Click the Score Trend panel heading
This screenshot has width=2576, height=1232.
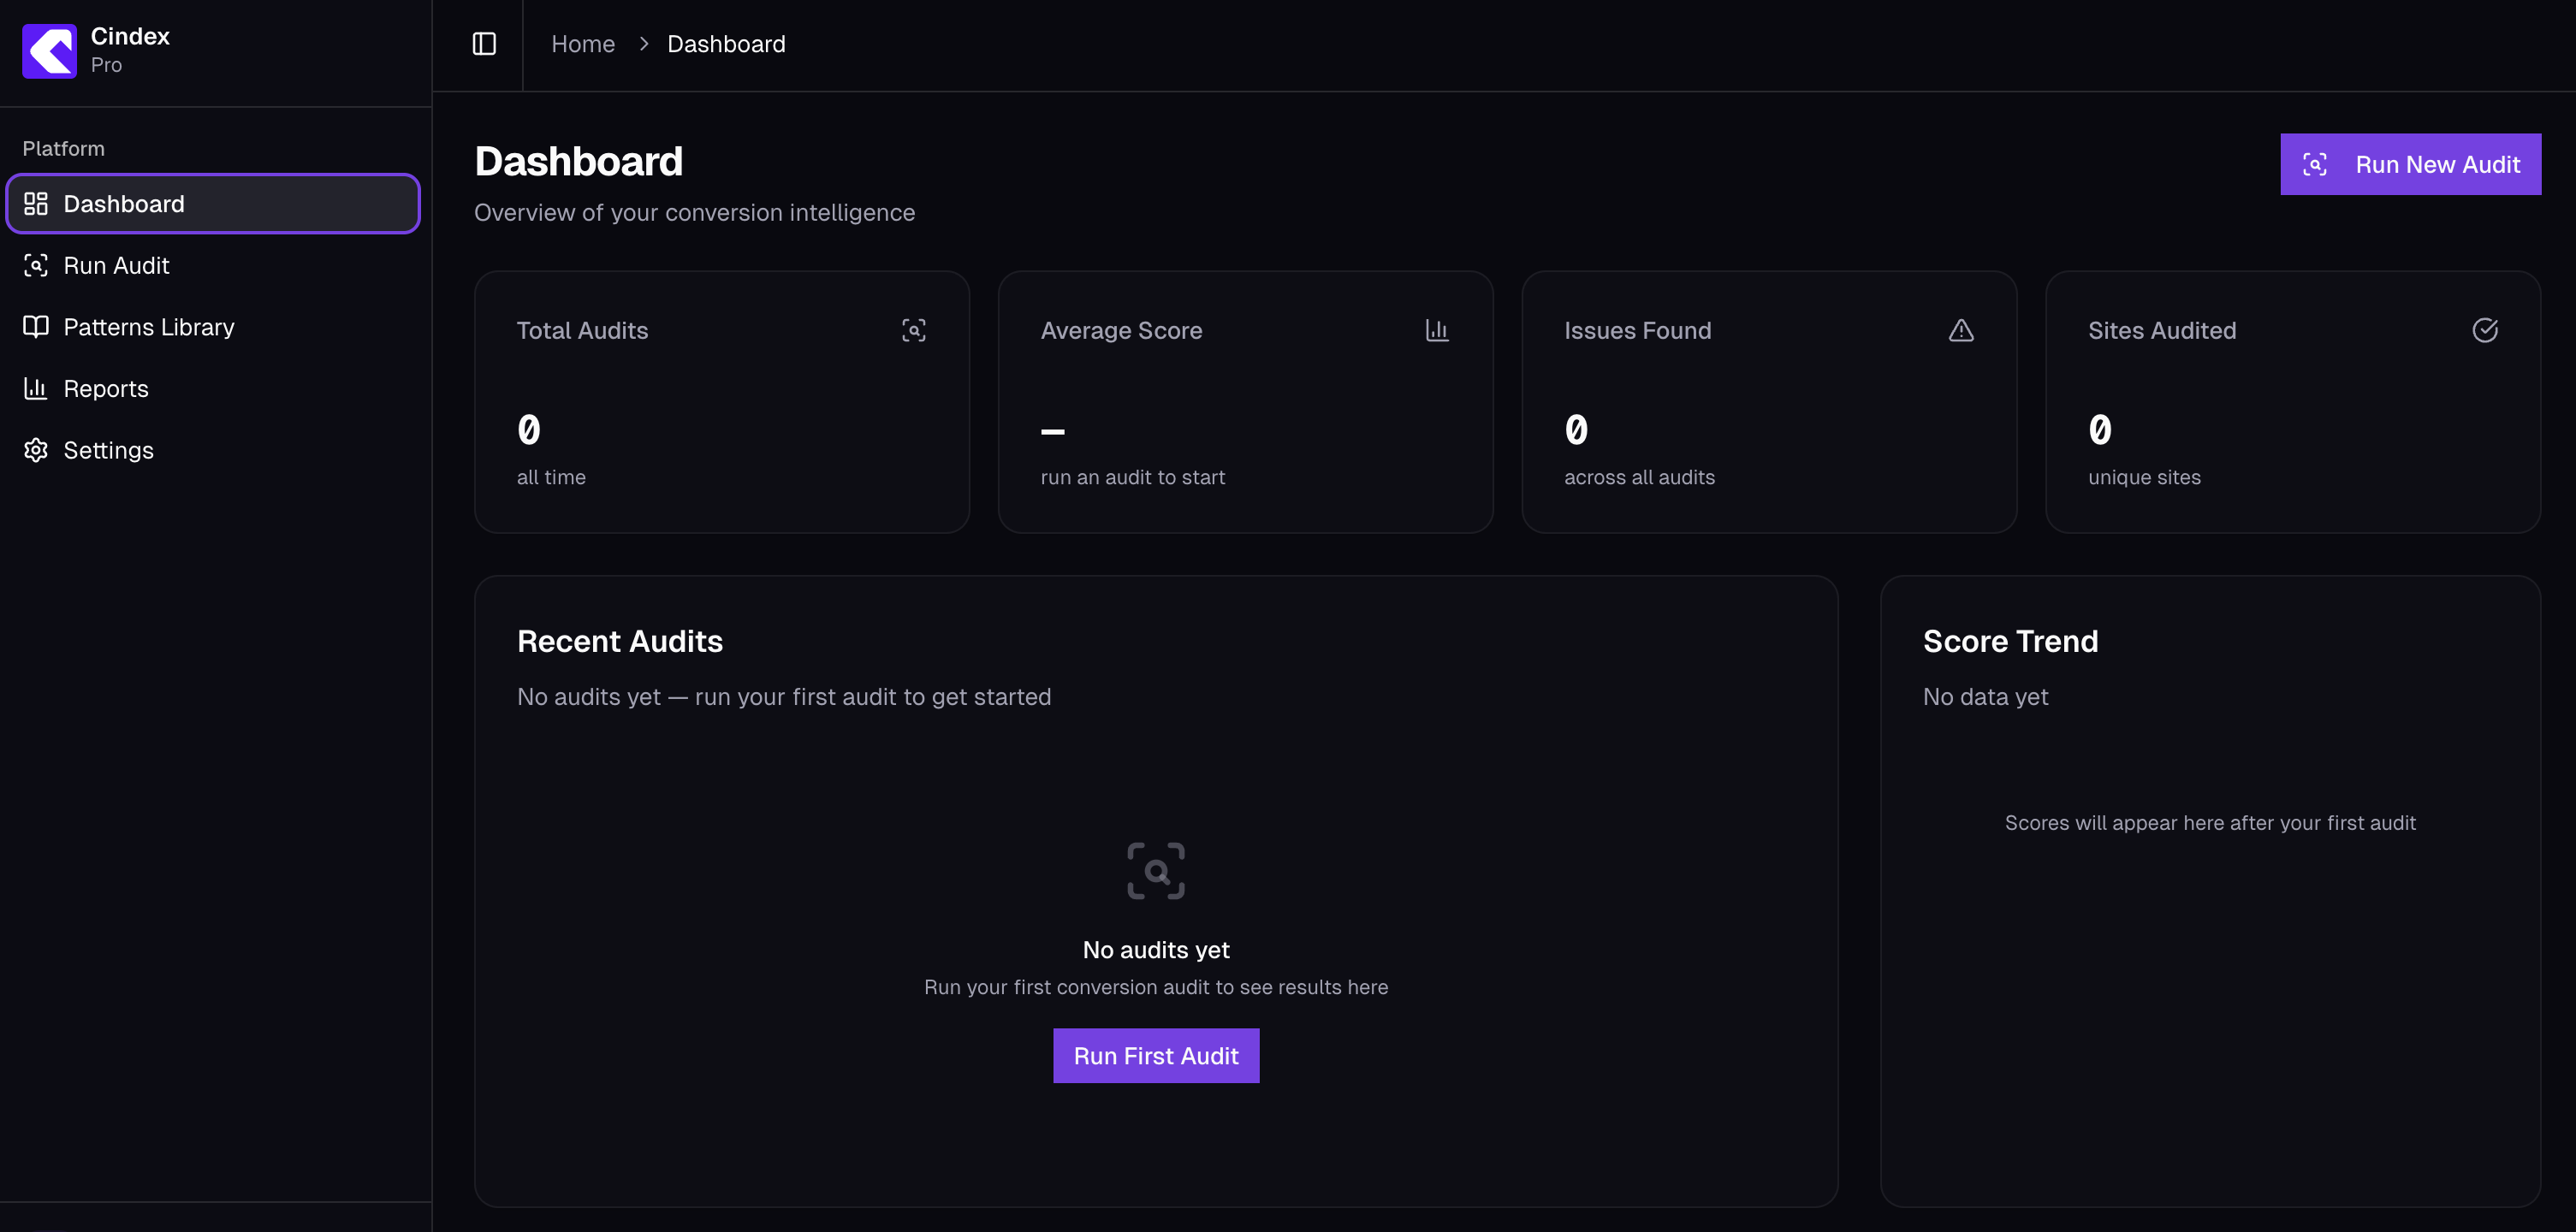pos(2010,641)
